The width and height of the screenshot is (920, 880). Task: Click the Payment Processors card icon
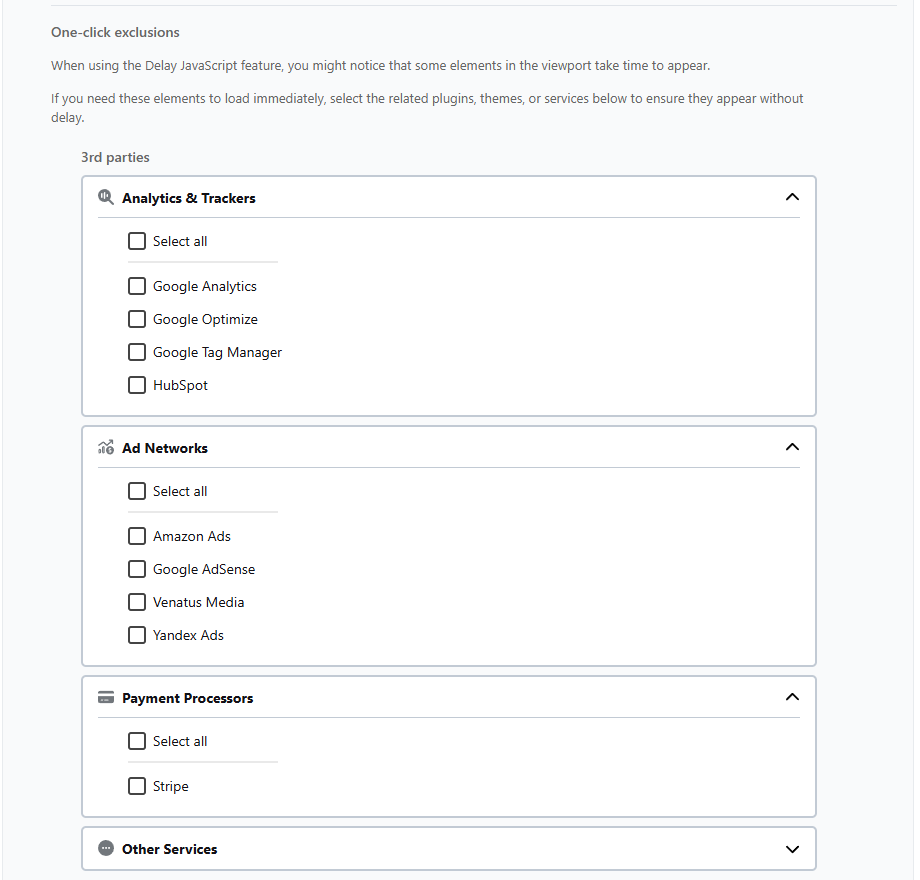point(106,697)
